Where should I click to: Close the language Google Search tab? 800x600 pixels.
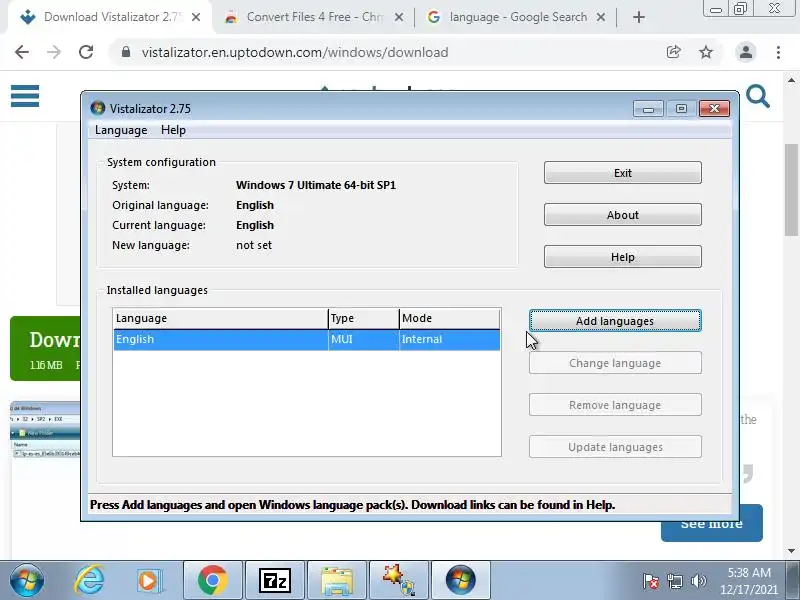coord(601,17)
